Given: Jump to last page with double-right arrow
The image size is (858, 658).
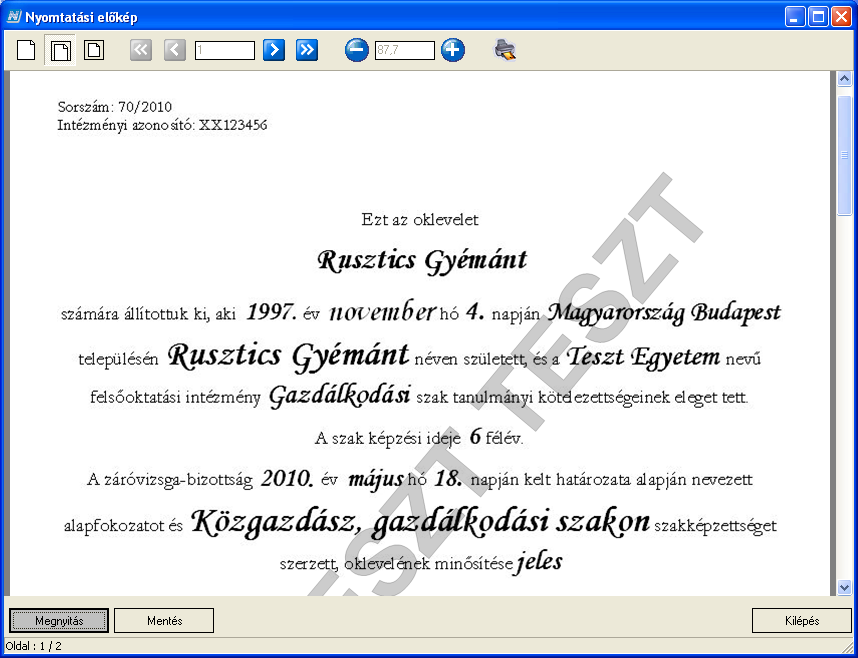Looking at the screenshot, I should [x=307, y=50].
